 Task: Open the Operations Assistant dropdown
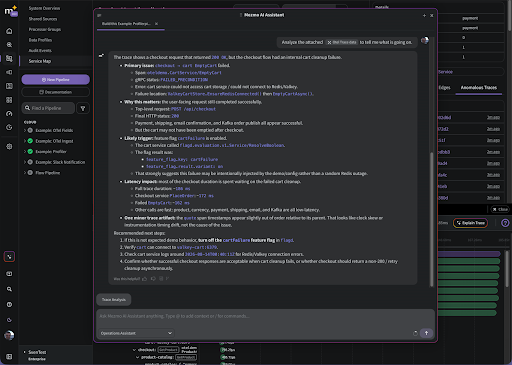click(x=136, y=333)
